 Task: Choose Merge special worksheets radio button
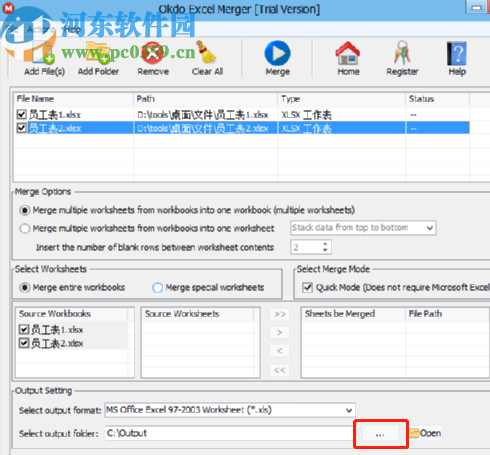point(157,287)
